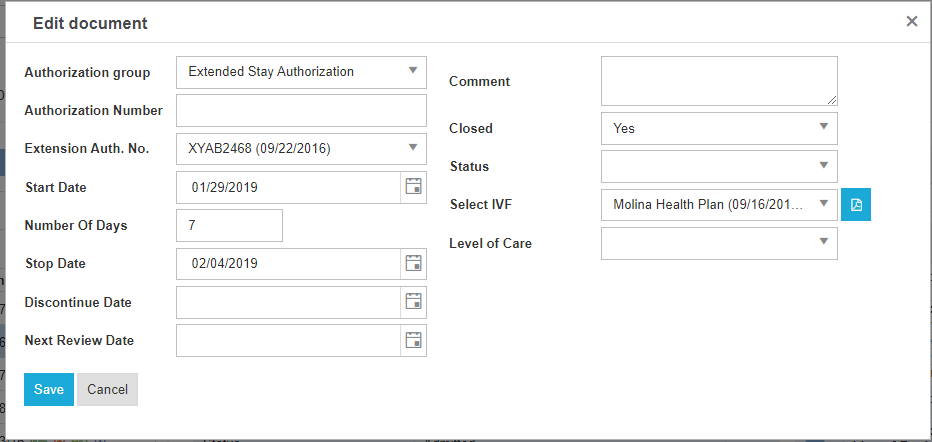Click the Start Date label
Image resolution: width=932 pixels, height=442 pixels.
[56, 188]
